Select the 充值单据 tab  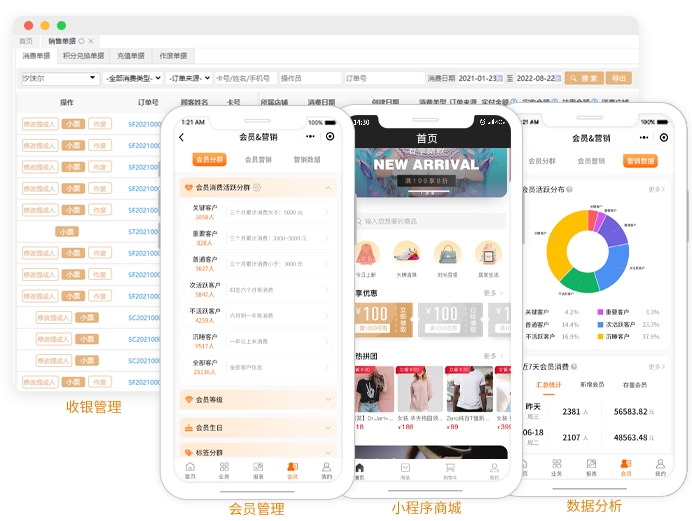coord(131,56)
